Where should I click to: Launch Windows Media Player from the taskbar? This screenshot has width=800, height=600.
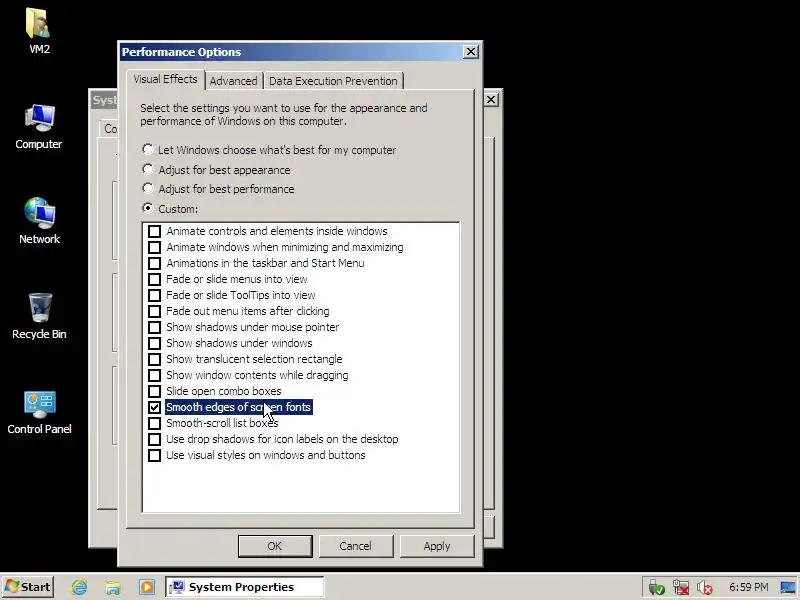[146, 587]
